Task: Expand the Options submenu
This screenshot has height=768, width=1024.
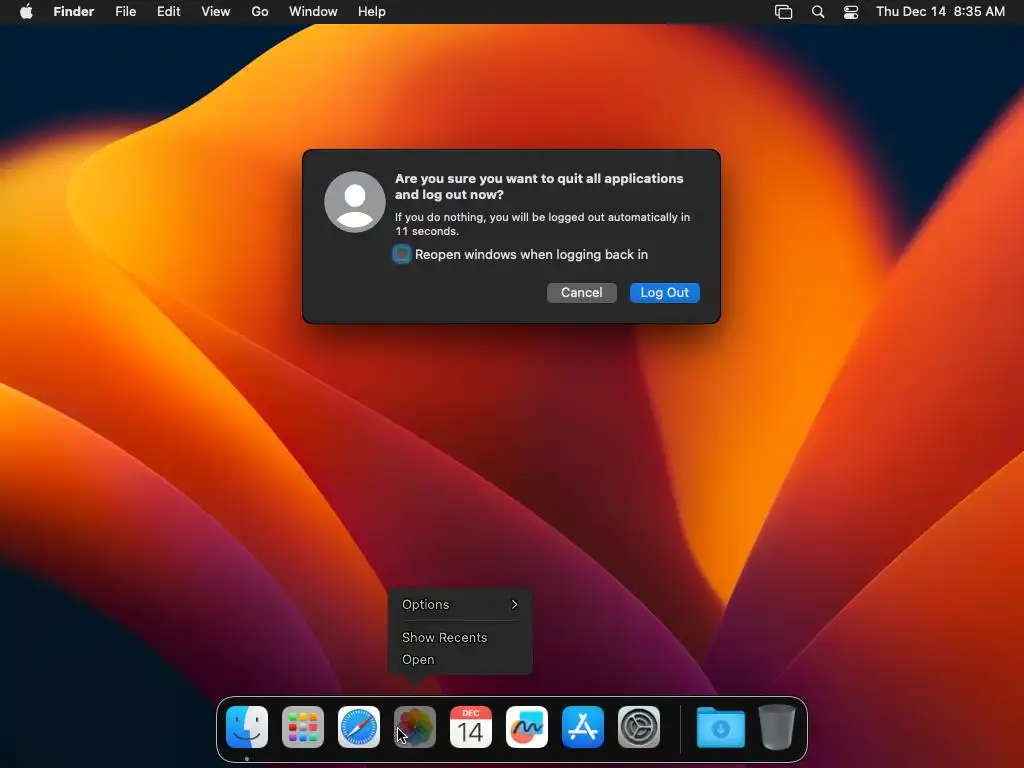Action: 460,605
